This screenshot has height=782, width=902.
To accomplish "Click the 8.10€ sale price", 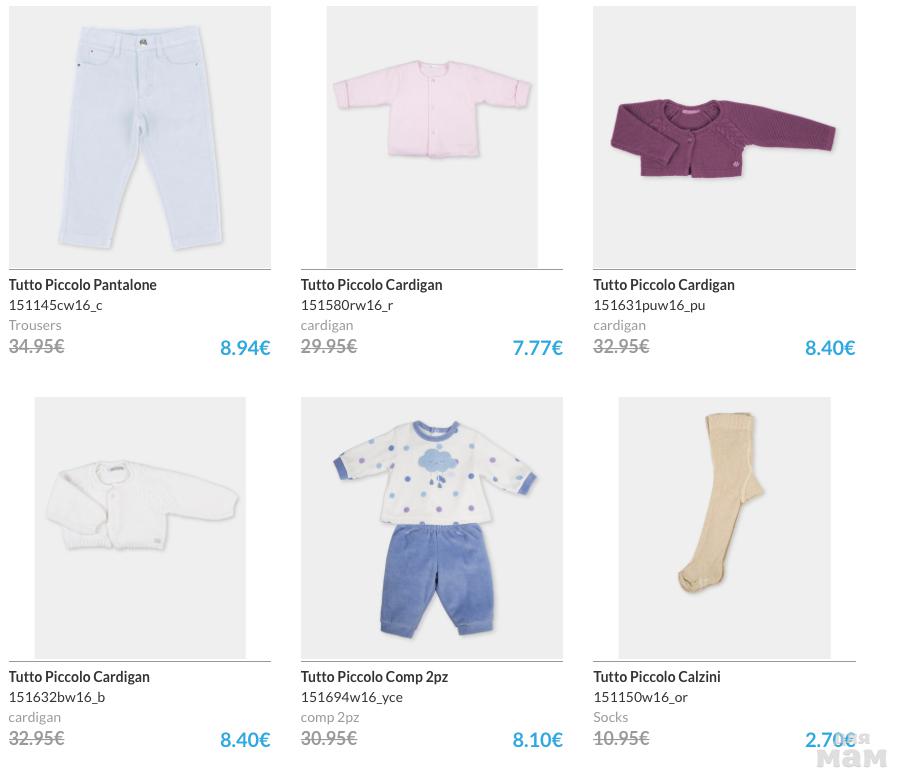I will click(x=537, y=740).
